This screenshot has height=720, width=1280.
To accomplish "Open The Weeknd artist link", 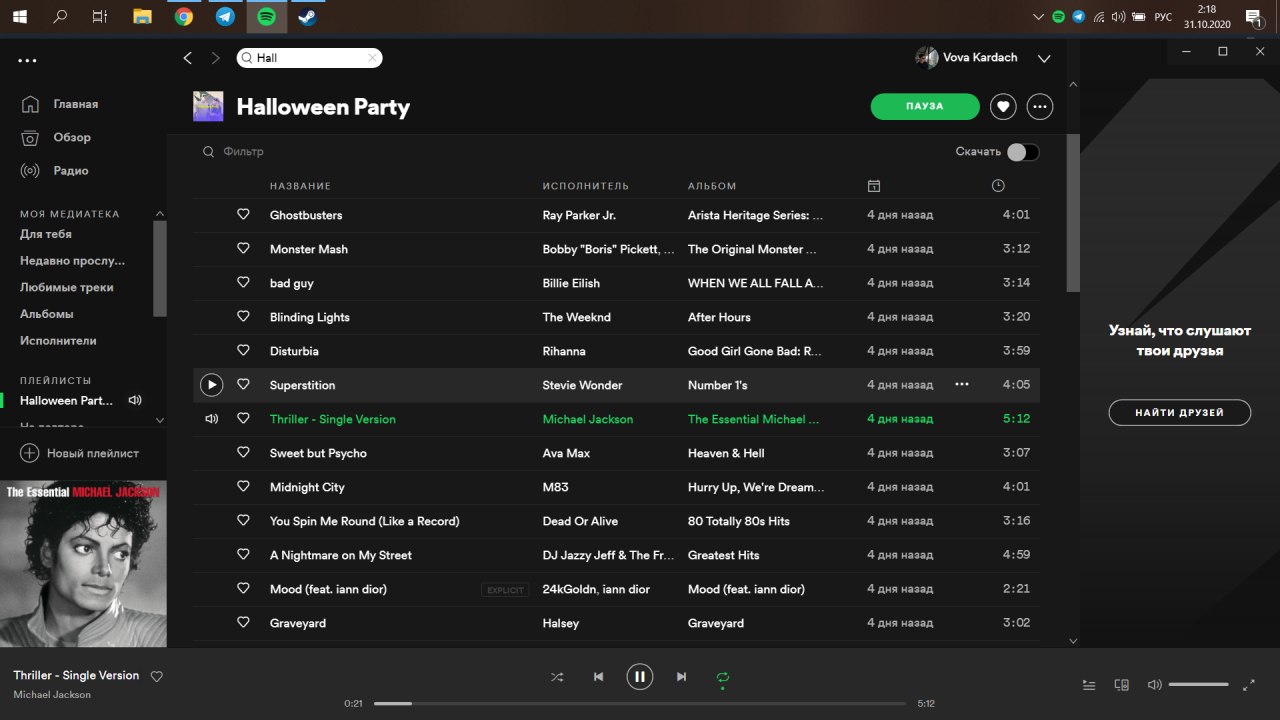I will pyautogui.click(x=577, y=317).
